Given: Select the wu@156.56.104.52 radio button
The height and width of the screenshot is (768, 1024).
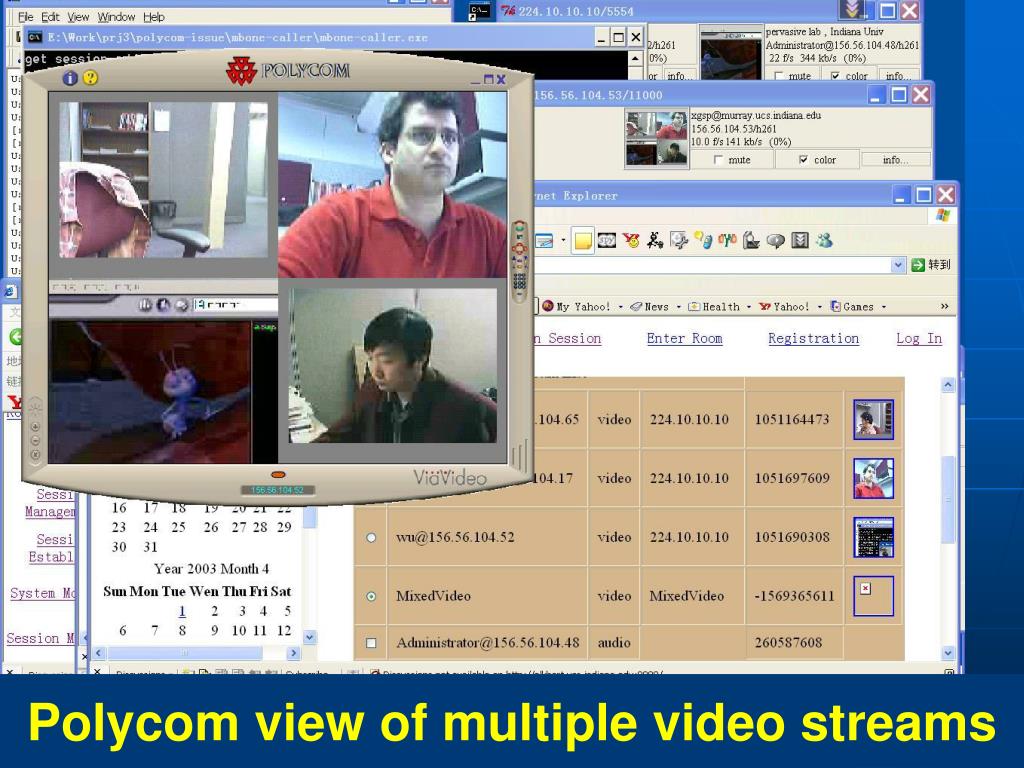Looking at the screenshot, I should (371, 537).
